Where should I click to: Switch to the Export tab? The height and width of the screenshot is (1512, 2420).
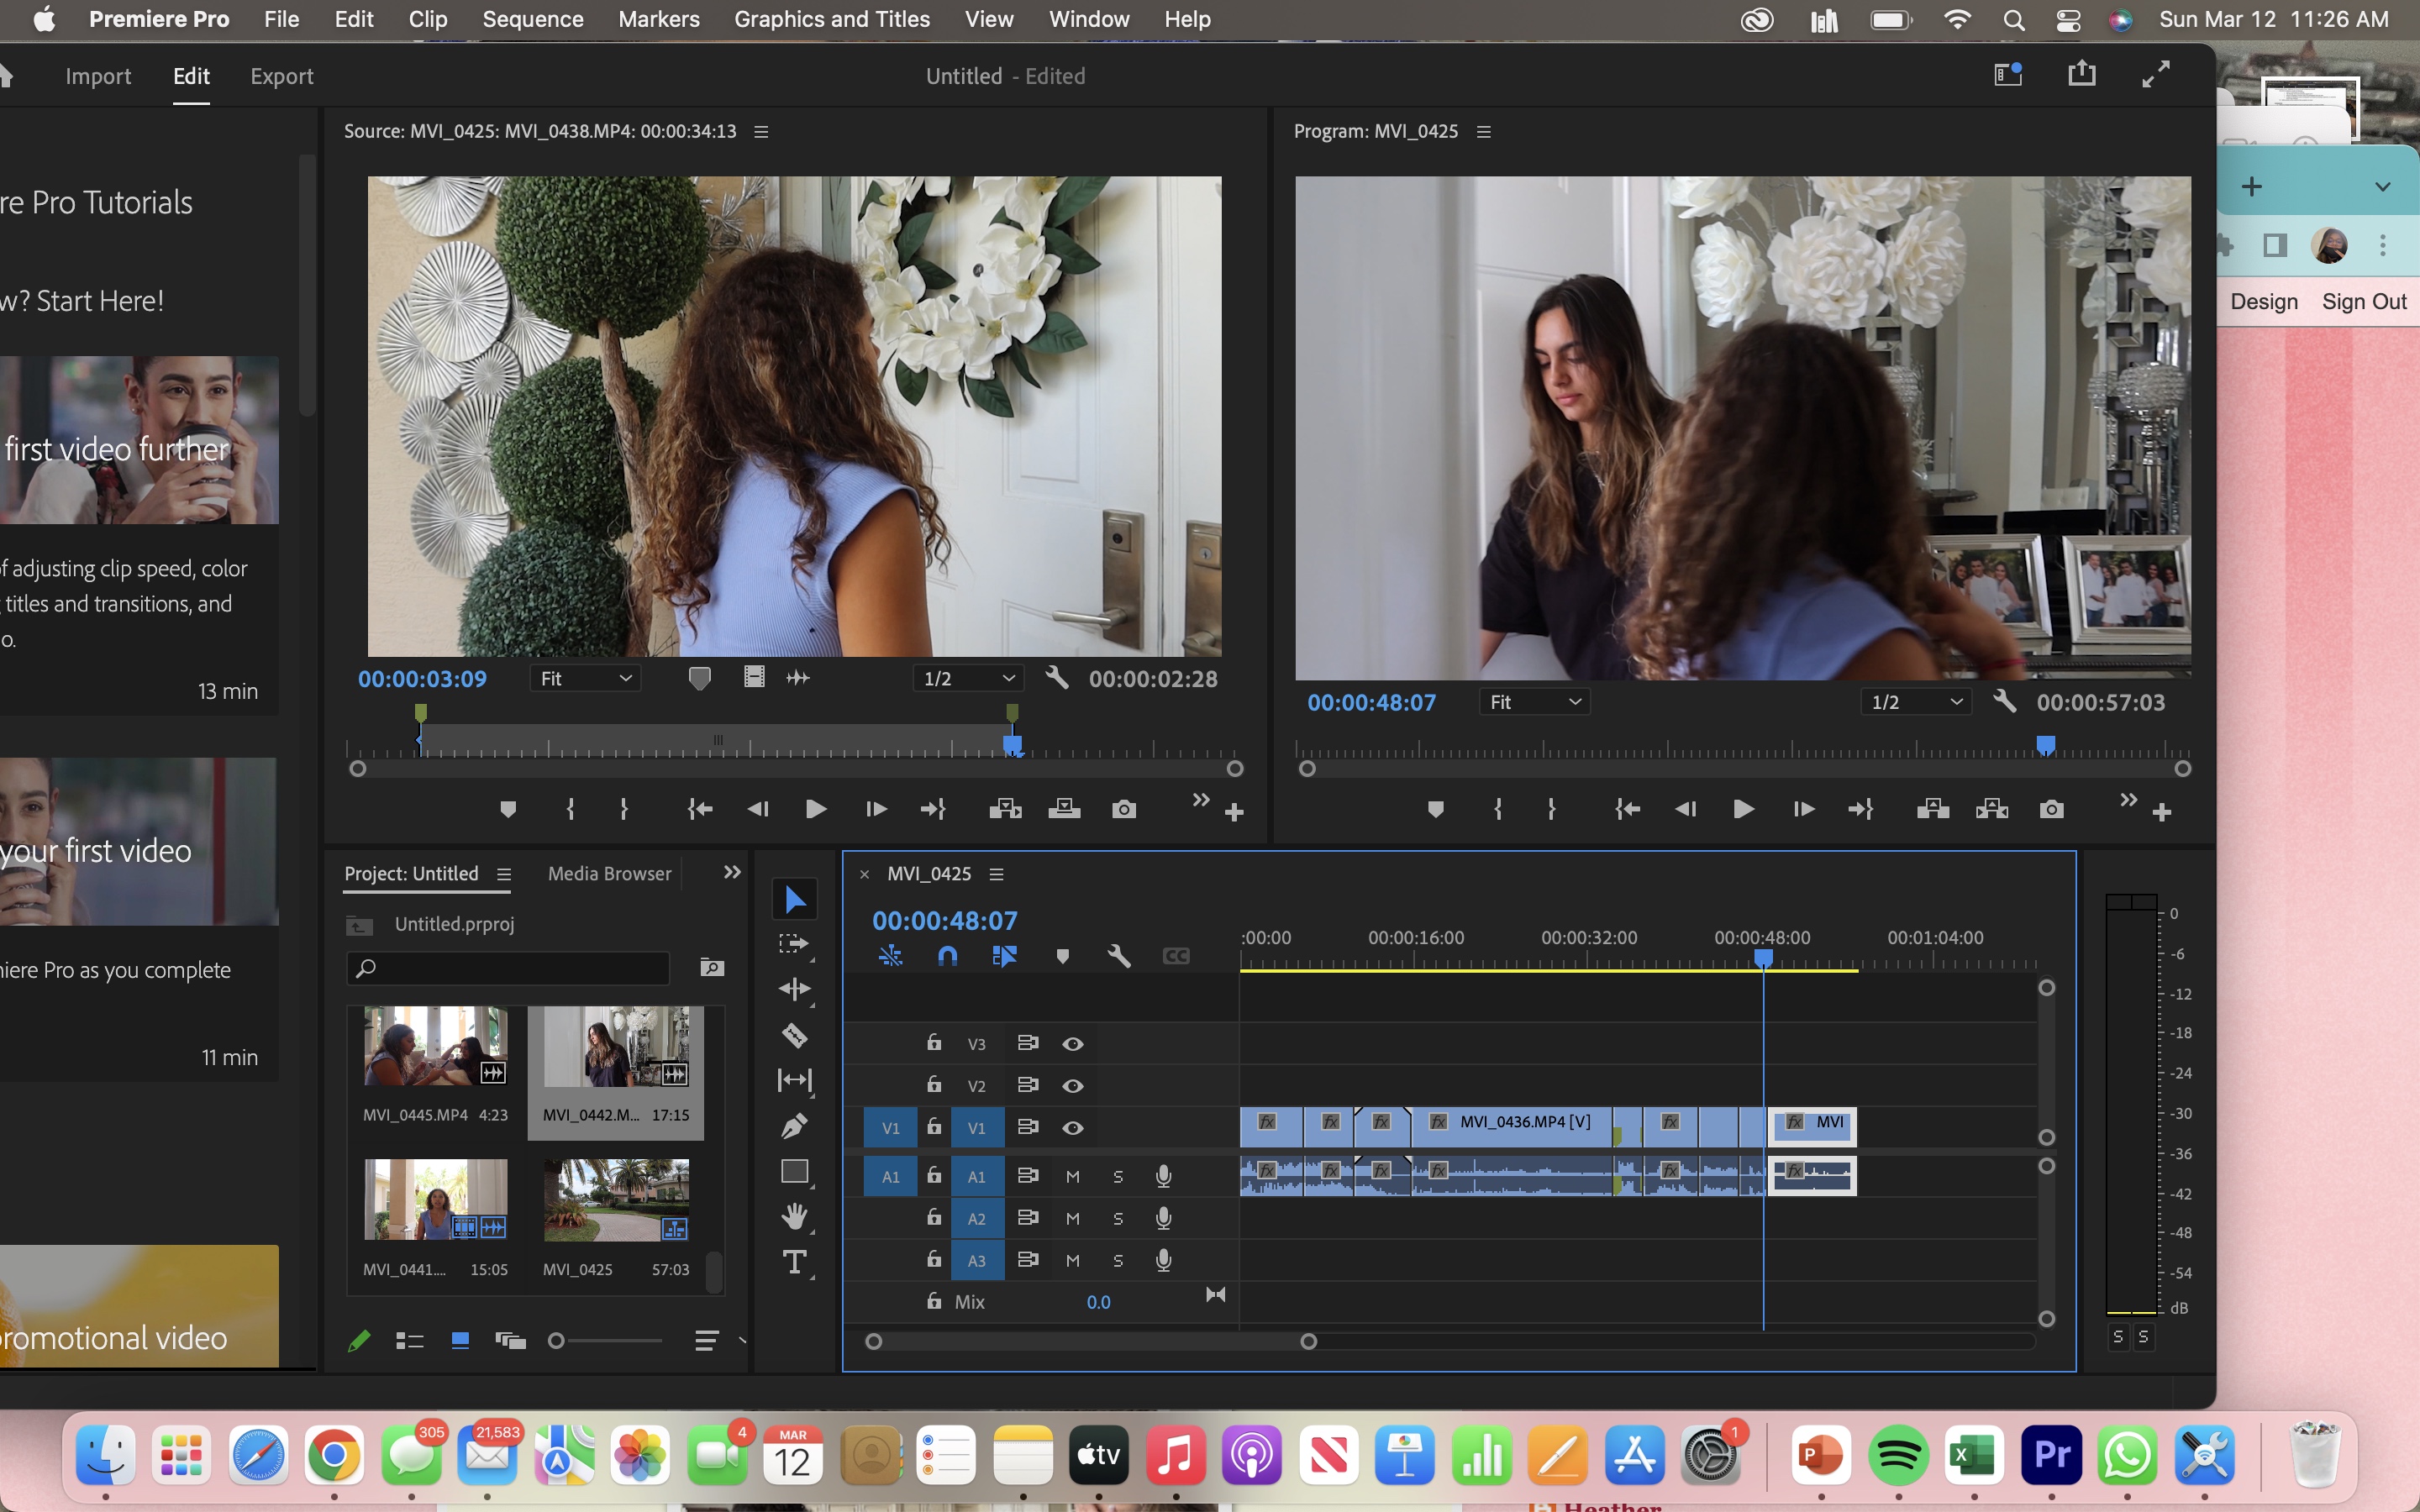pyautogui.click(x=282, y=76)
